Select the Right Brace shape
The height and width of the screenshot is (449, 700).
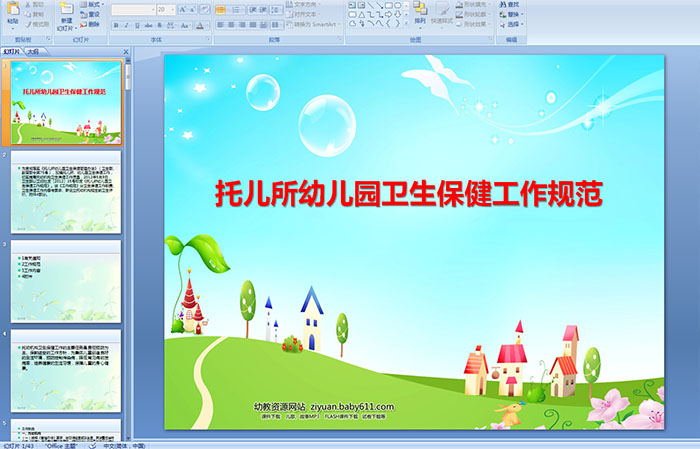point(397,23)
